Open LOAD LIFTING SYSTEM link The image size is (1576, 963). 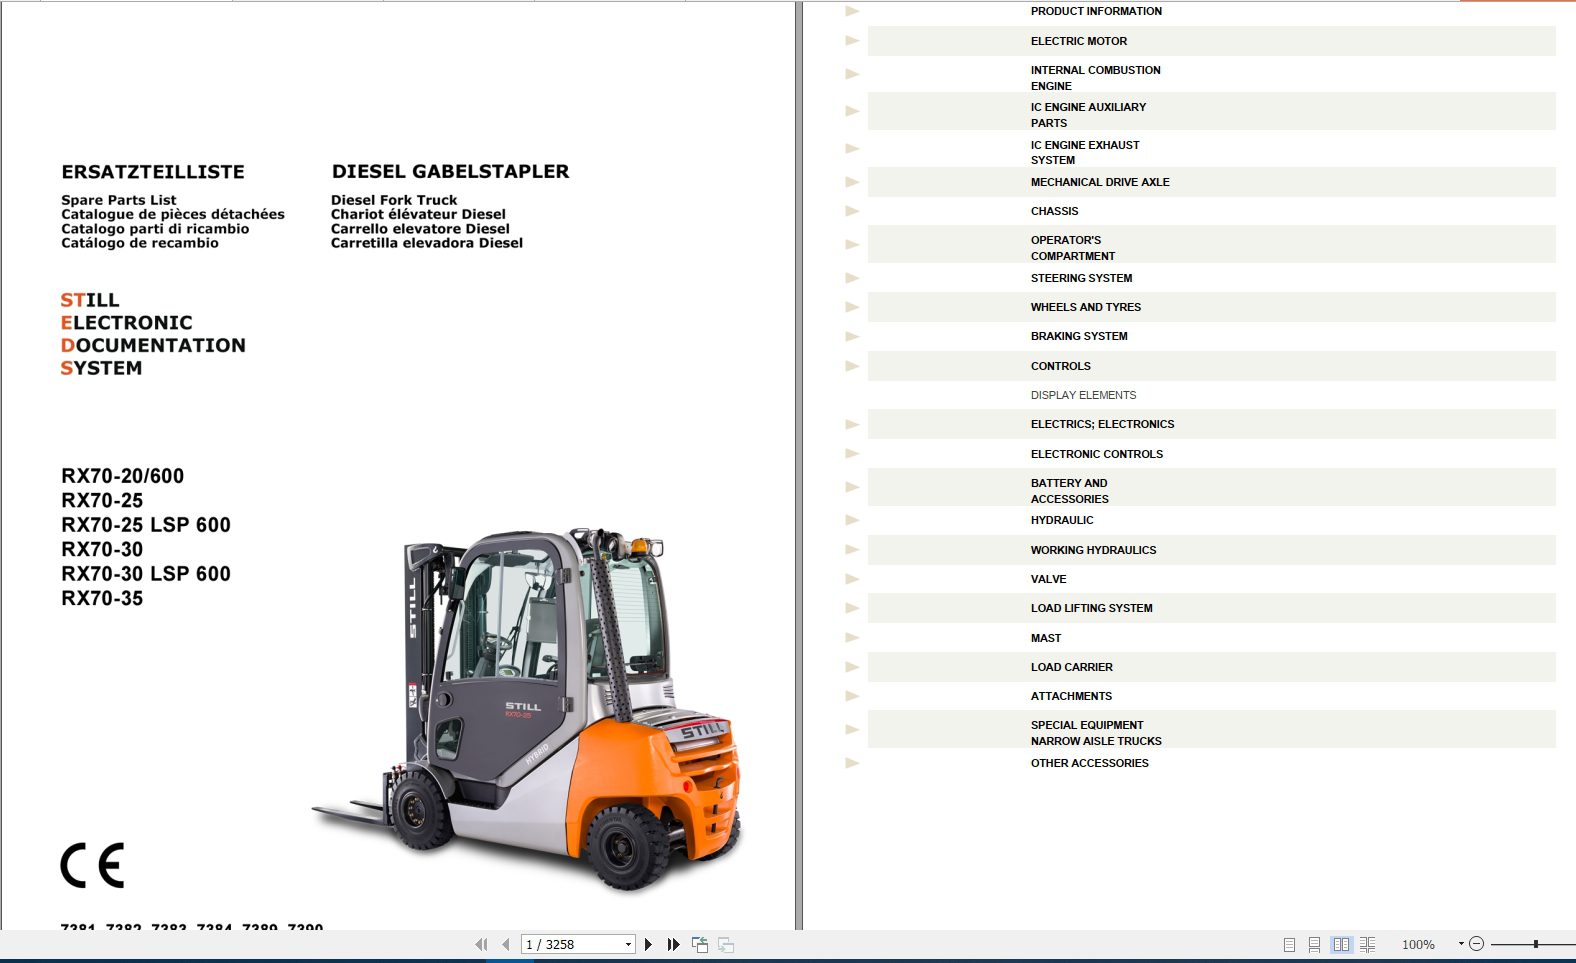click(x=1091, y=608)
